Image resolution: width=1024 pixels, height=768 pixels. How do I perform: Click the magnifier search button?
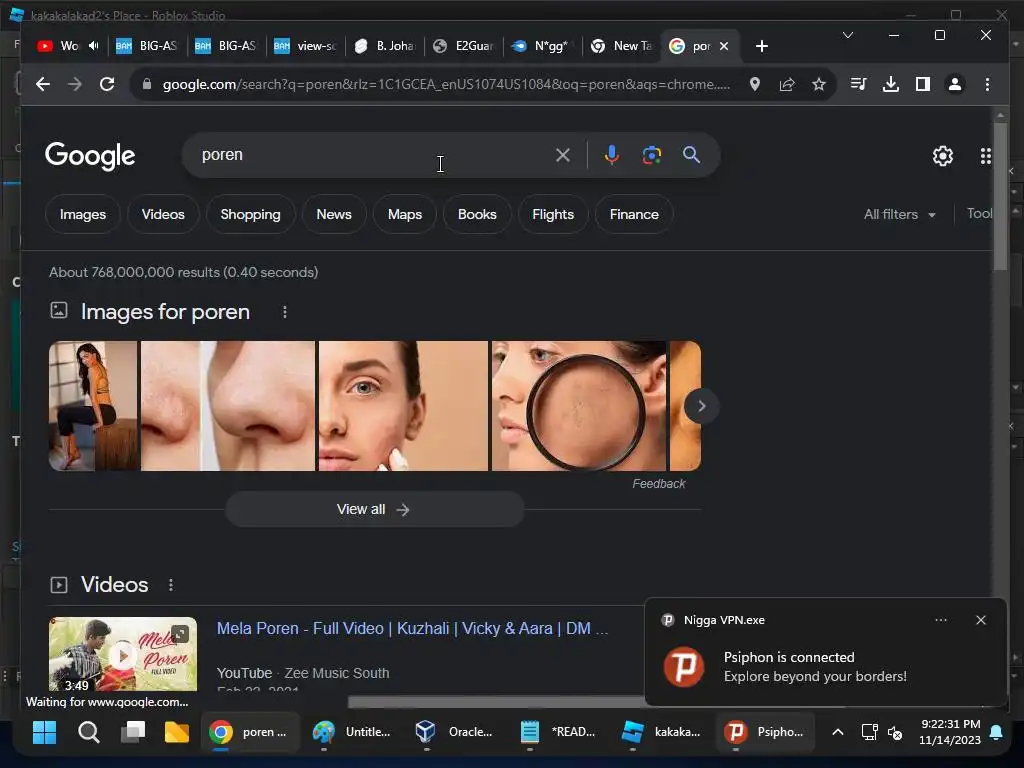coord(692,155)
